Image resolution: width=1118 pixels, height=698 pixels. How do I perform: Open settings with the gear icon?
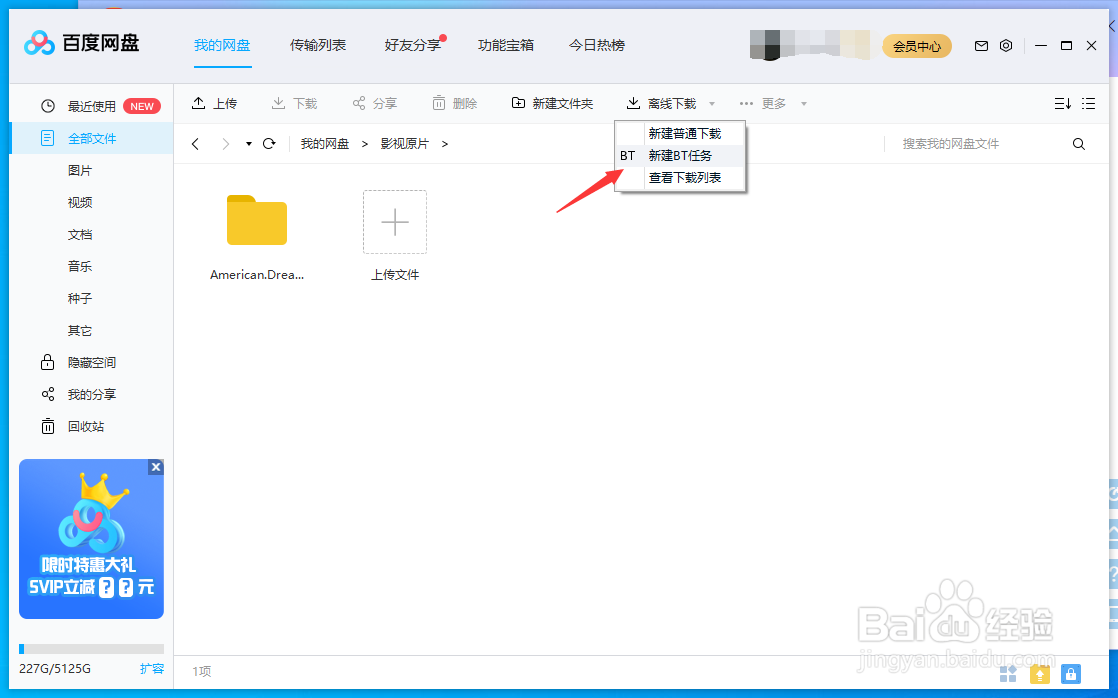click(x=1006, y=46)
